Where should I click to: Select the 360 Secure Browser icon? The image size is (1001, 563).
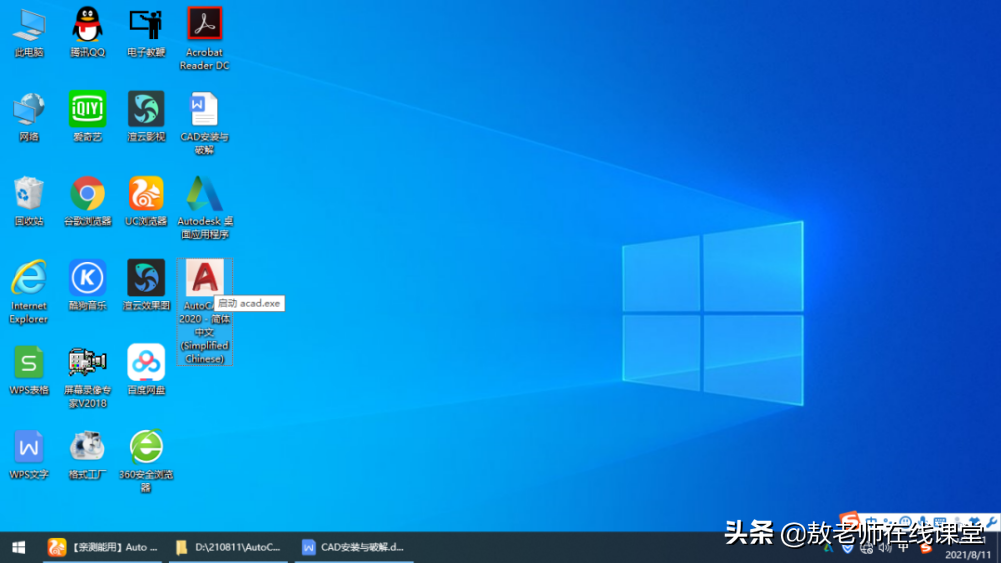click(146, 447)
